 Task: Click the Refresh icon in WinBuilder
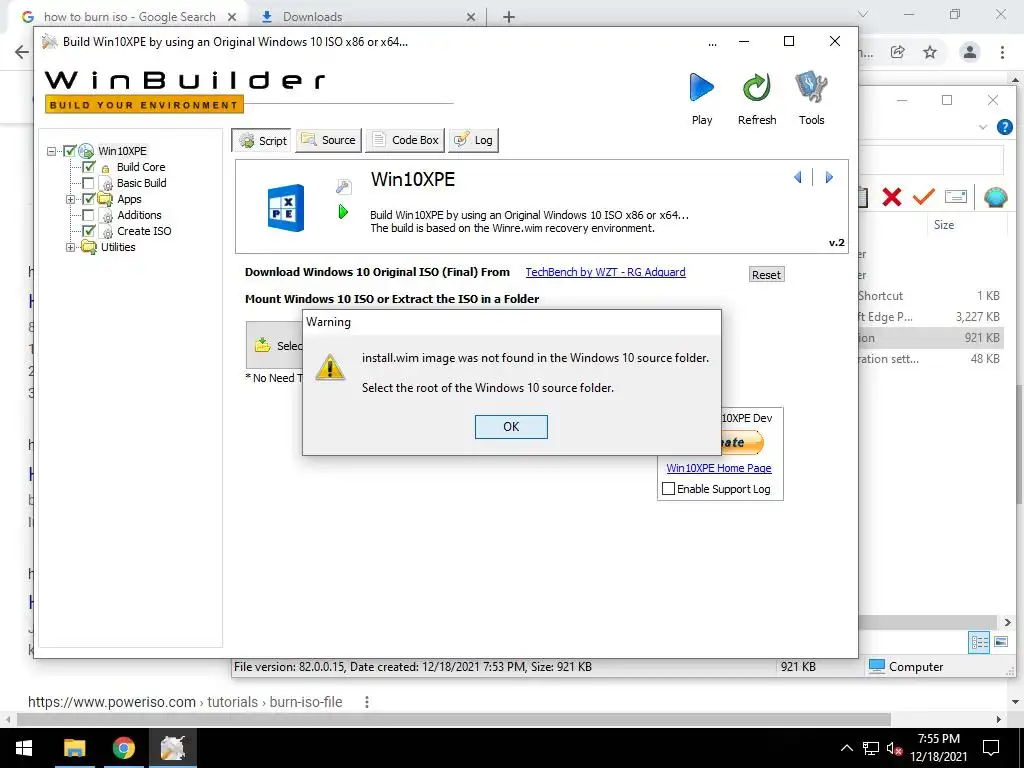(757, 88)
